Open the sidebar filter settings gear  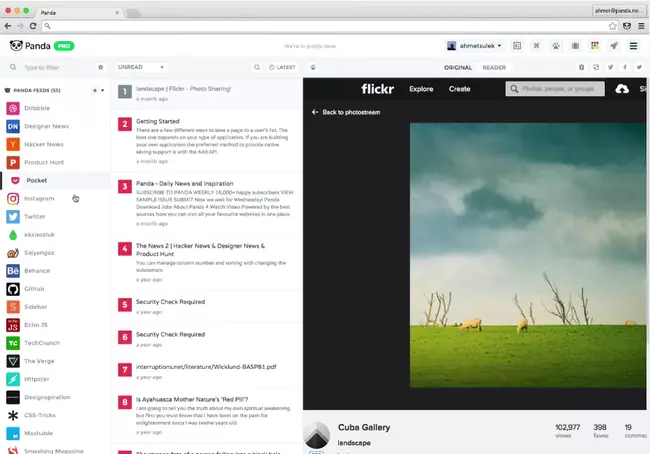[x=100, y=67]
